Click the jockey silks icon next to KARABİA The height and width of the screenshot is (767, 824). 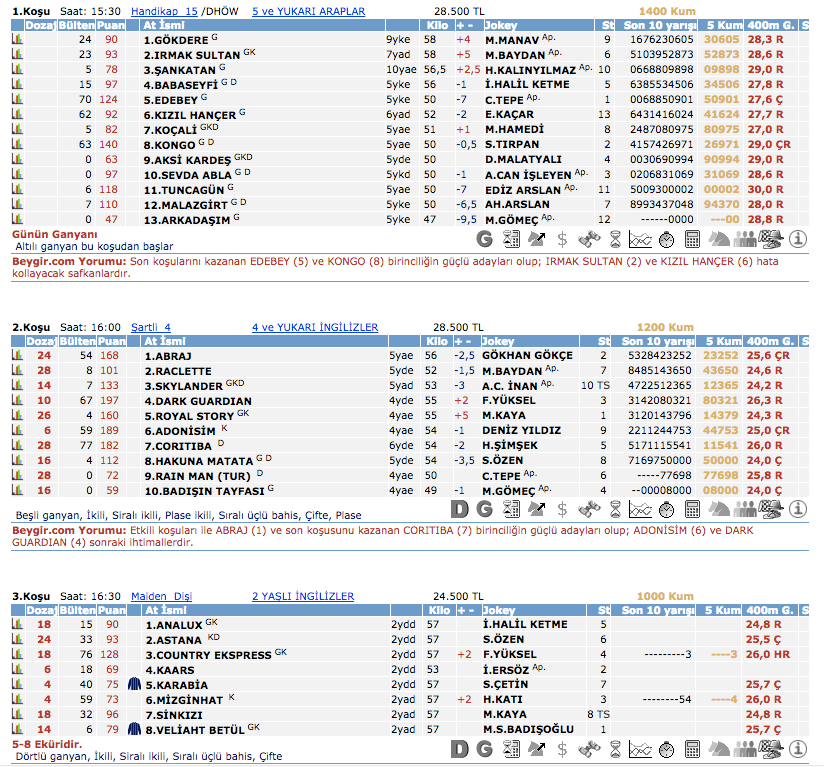pos(135,685)
